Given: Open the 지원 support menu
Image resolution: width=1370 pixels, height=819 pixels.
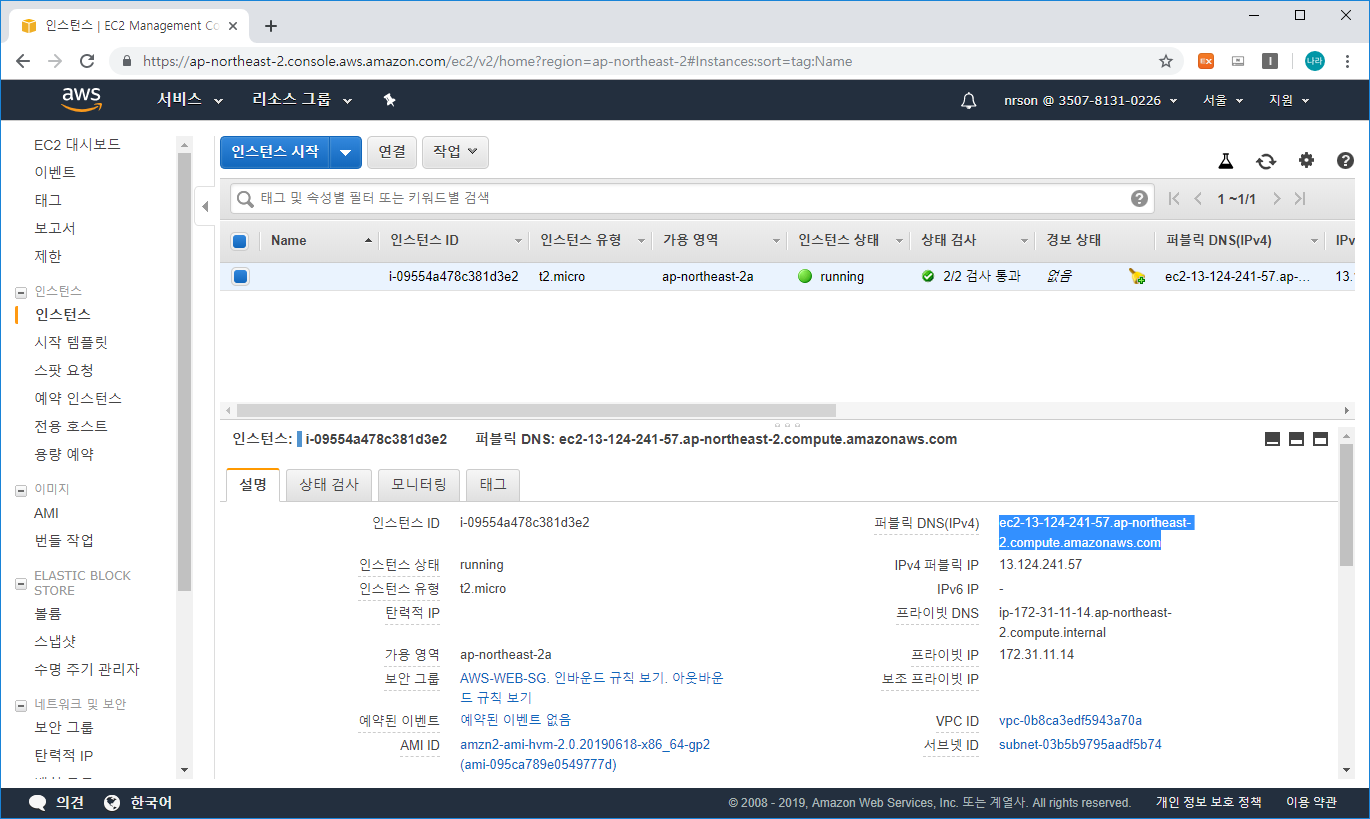Looking at the screenshot, I should point(1289,100).
